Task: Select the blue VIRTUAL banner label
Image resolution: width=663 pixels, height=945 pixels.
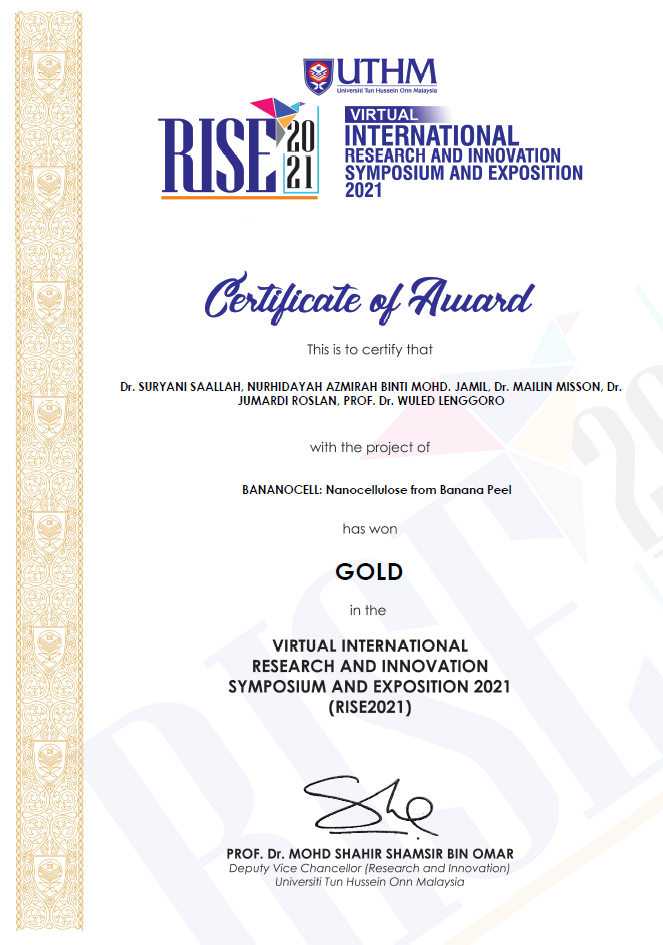Action: pyautogui.click(x=381, y=115)
